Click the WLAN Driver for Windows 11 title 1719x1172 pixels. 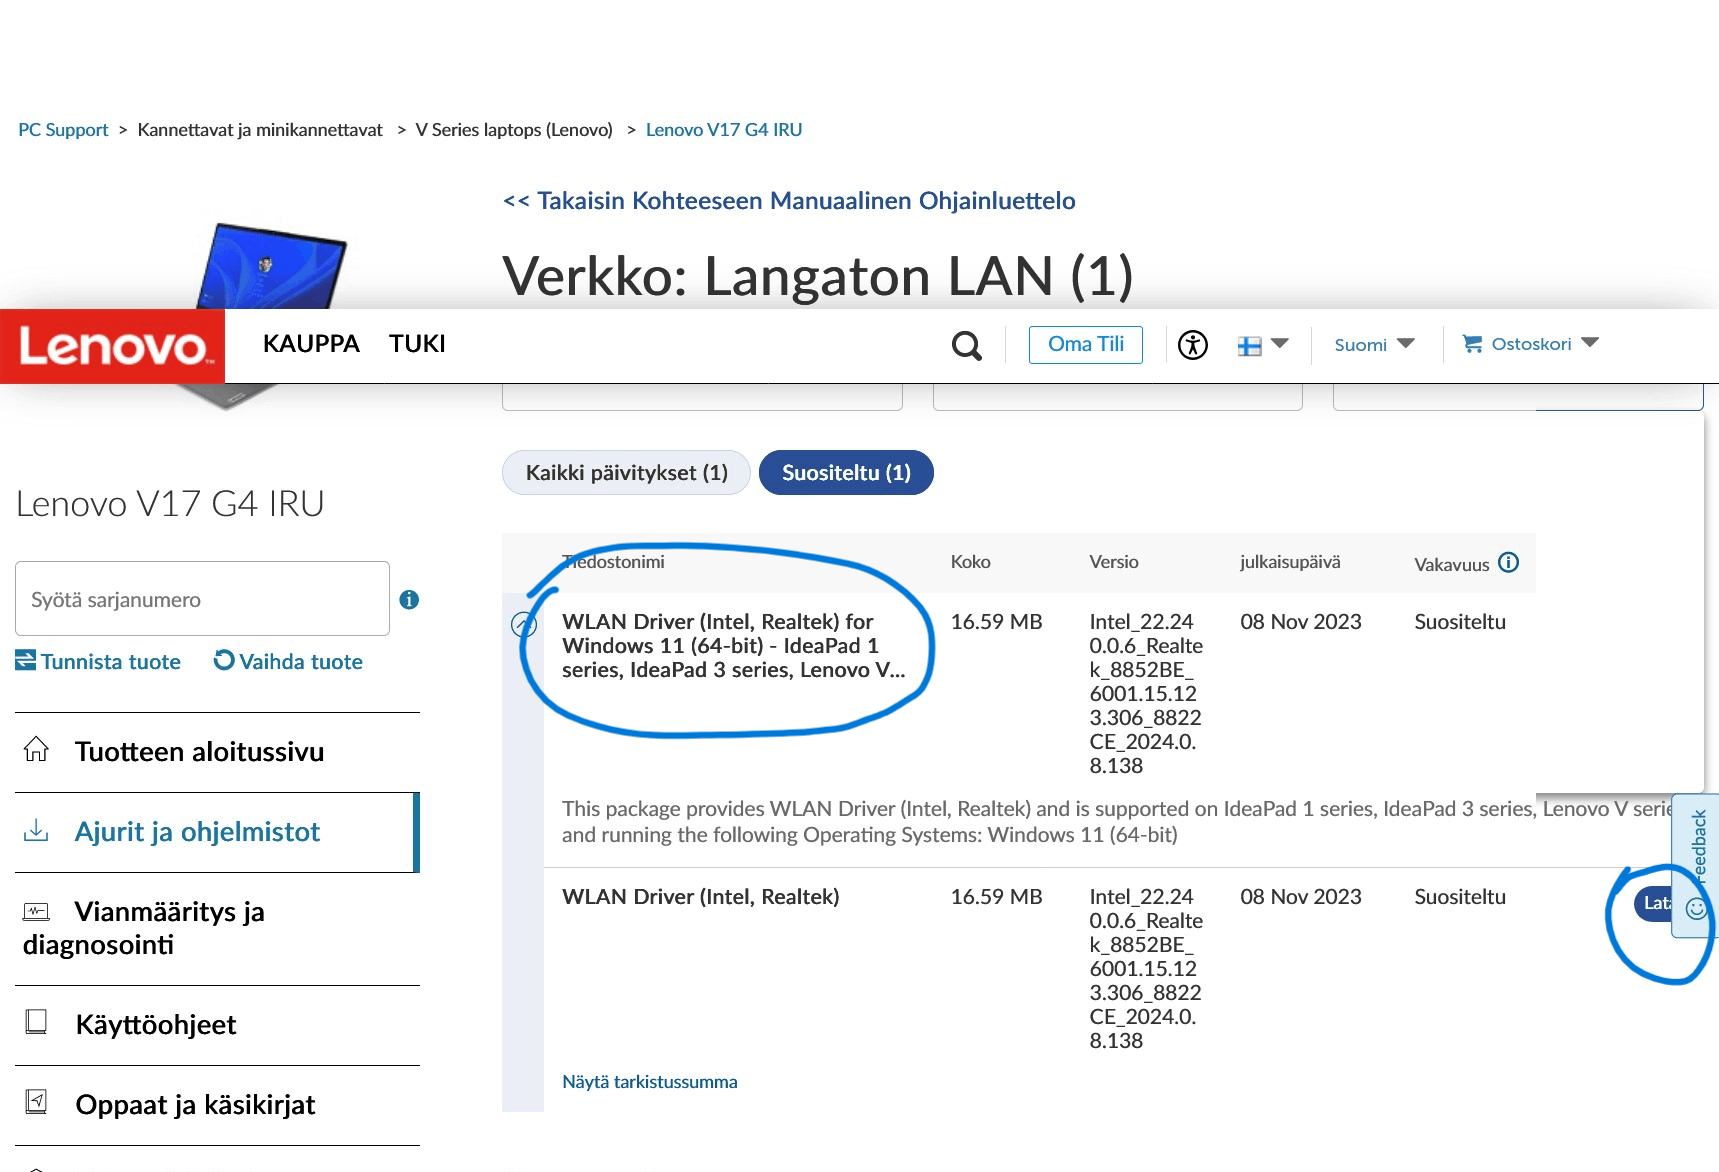734,646
